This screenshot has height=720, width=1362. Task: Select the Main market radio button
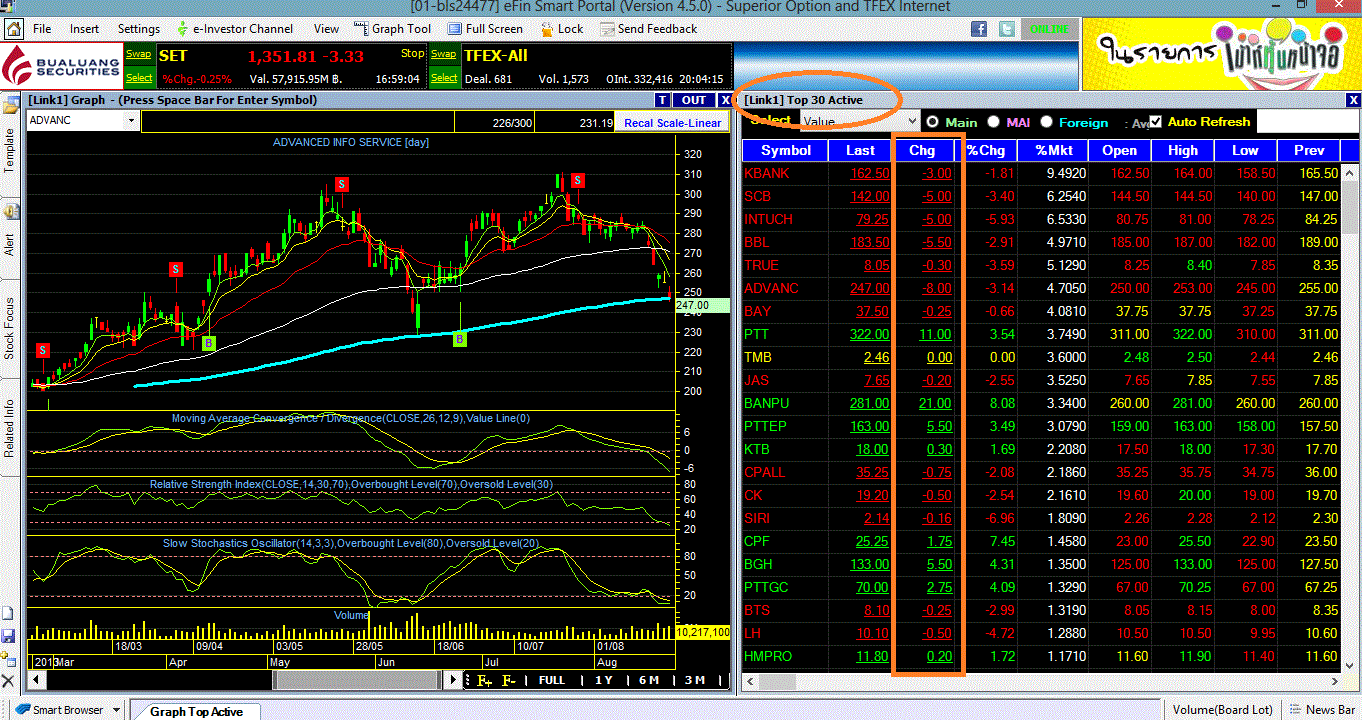pyautogui.click(x=933, y=122)
